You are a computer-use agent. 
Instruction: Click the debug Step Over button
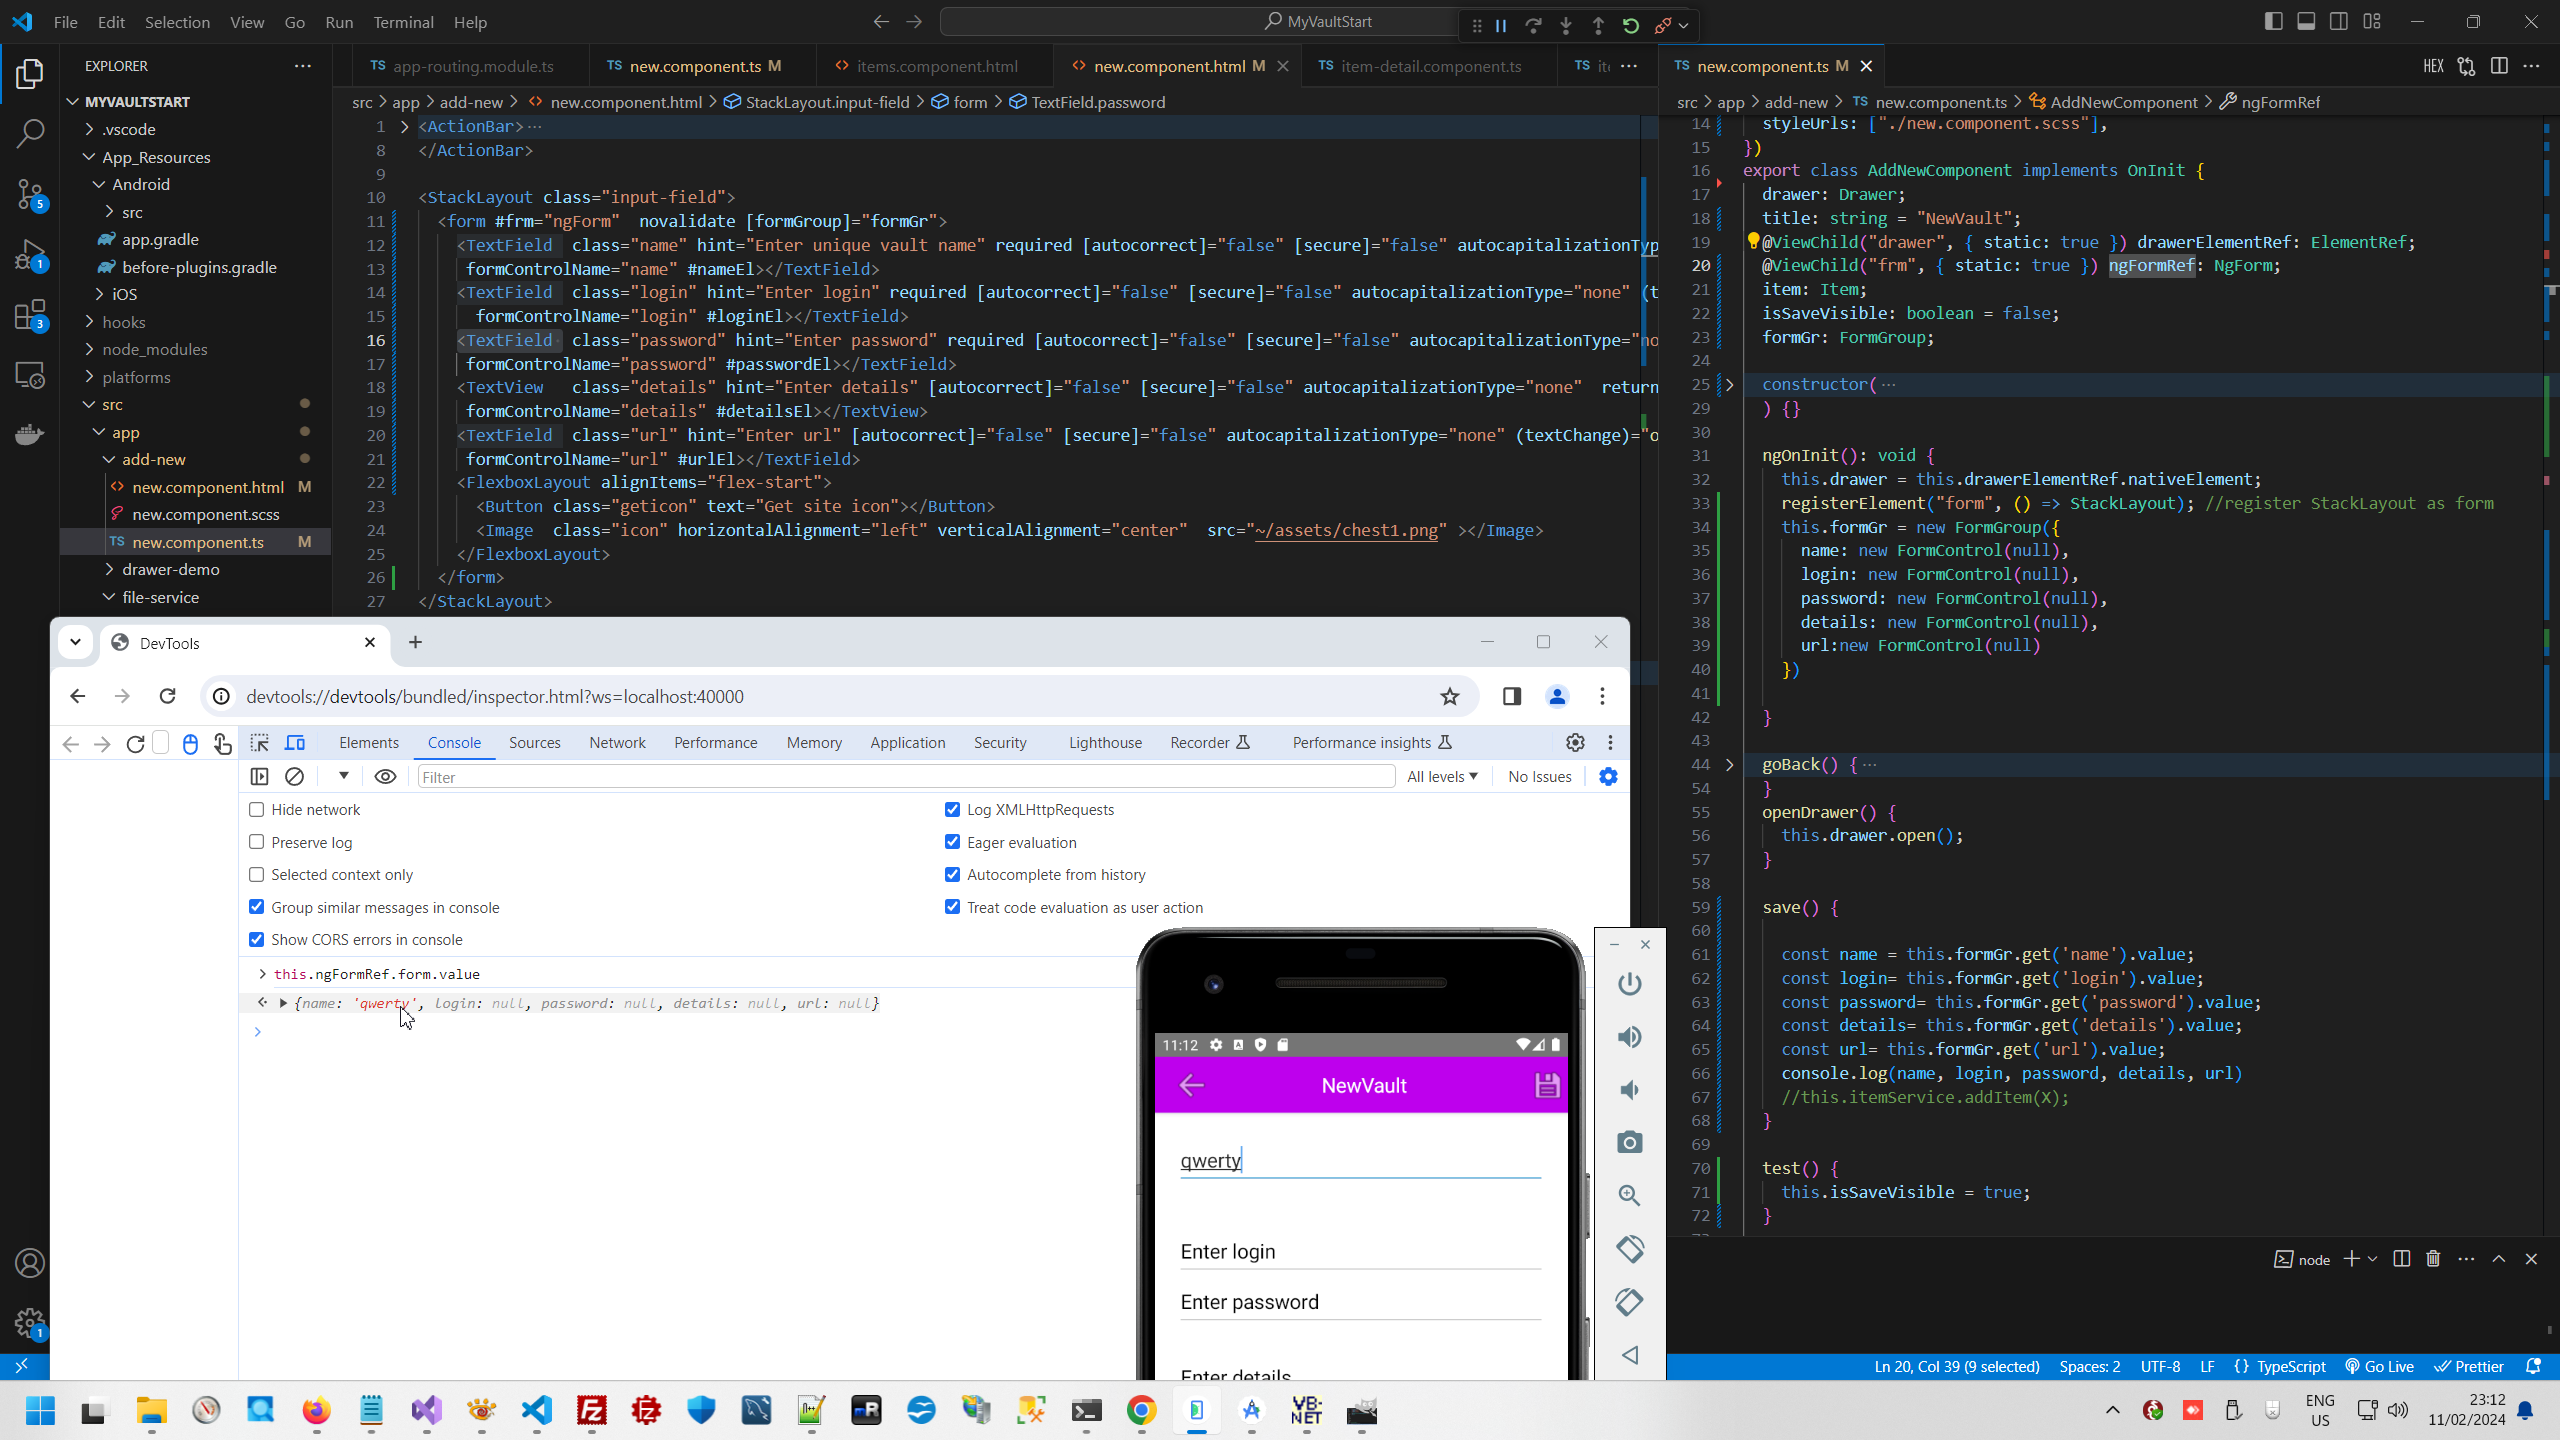[1533, 26]
